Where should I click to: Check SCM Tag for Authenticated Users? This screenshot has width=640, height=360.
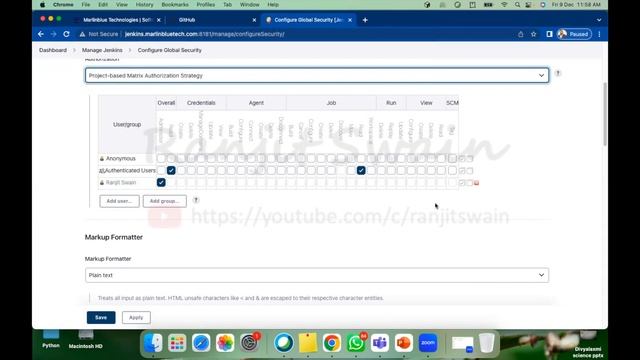452,170
